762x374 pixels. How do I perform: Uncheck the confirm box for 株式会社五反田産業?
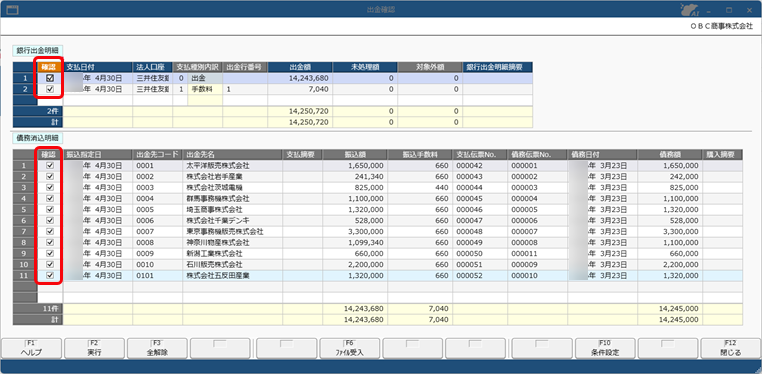click(50, 275)
